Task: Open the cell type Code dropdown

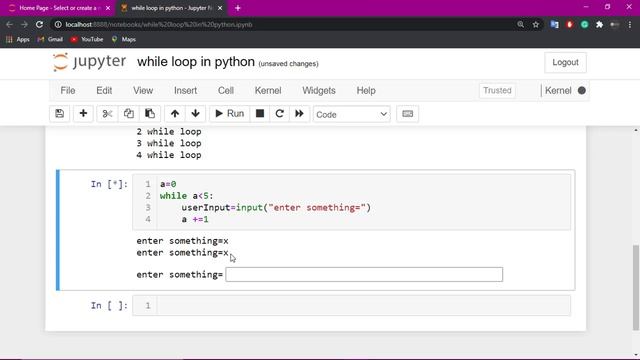Action: [351, 114]
